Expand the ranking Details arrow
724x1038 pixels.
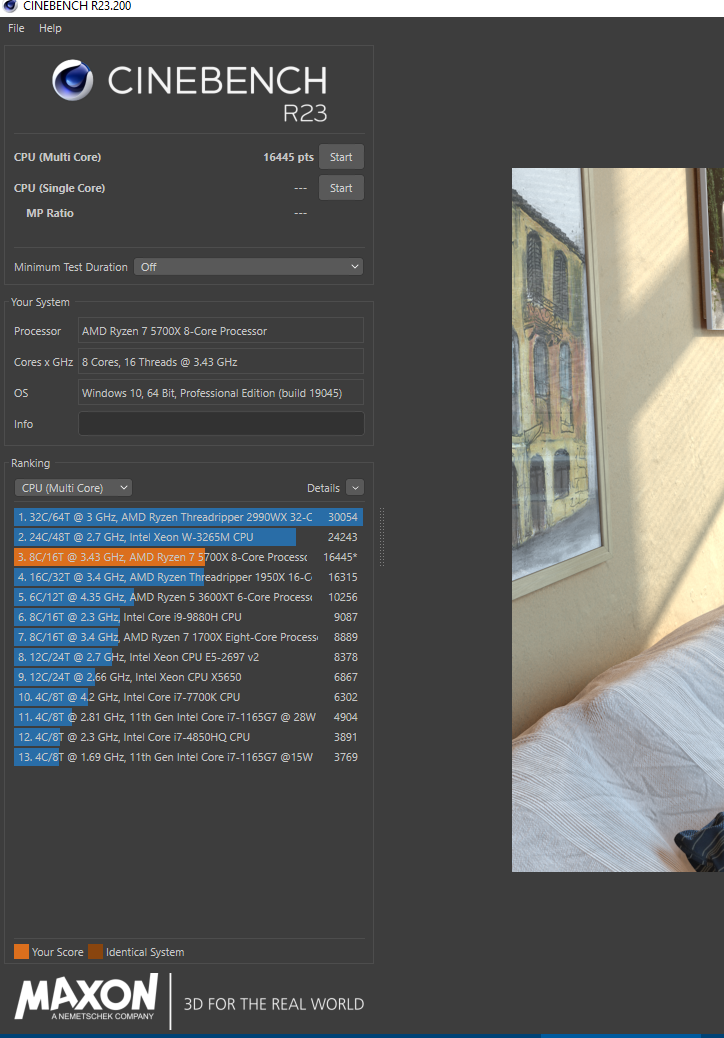[x=355, y=488]
